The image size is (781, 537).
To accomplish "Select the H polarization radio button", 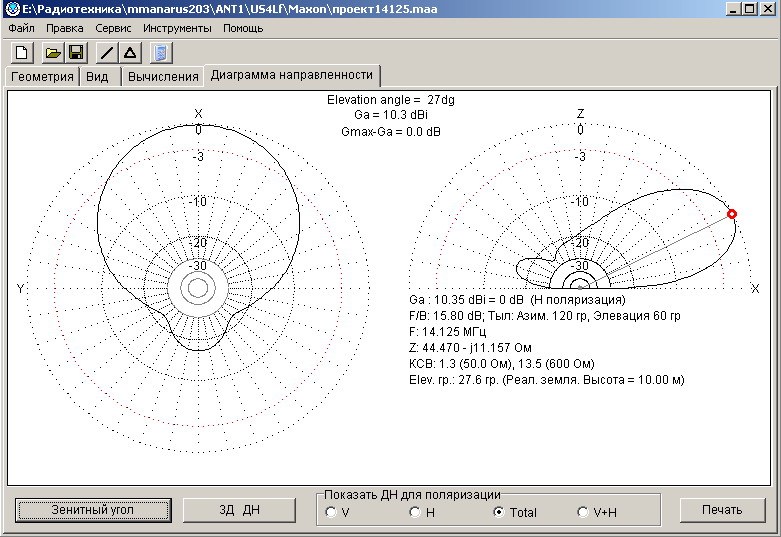I will pos(415,512).
